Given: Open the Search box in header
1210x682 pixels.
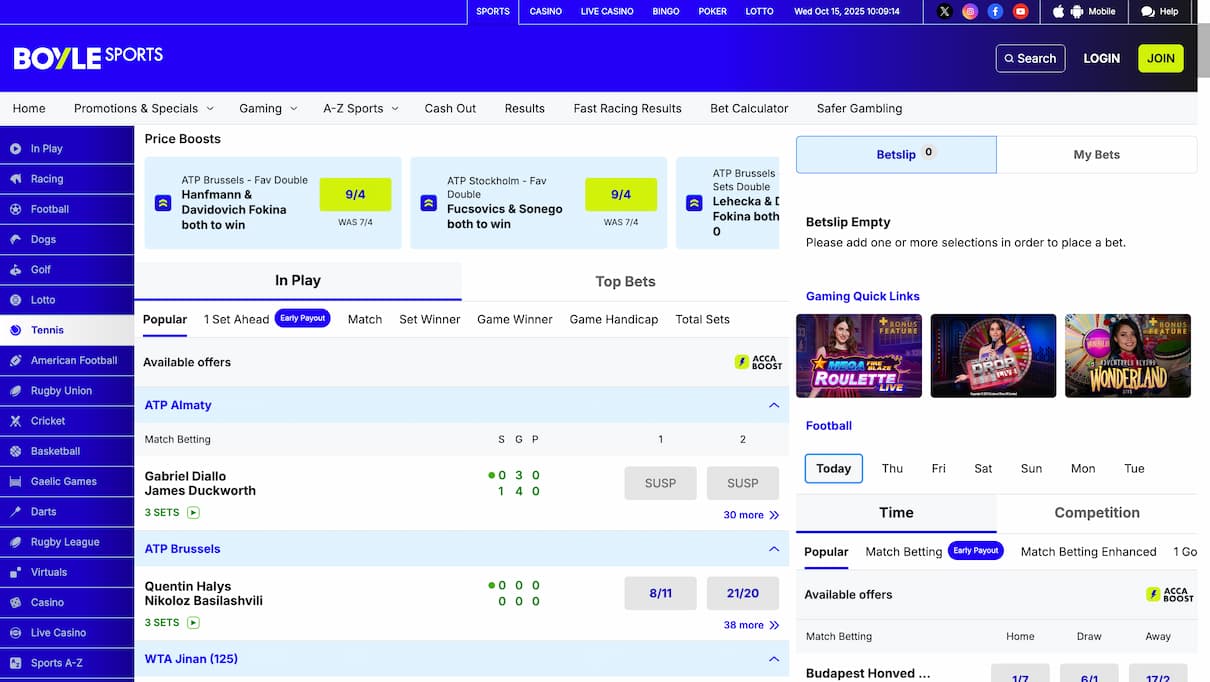Looking at the screenshot, I should pyautogui.click(x=1030, y=58).
